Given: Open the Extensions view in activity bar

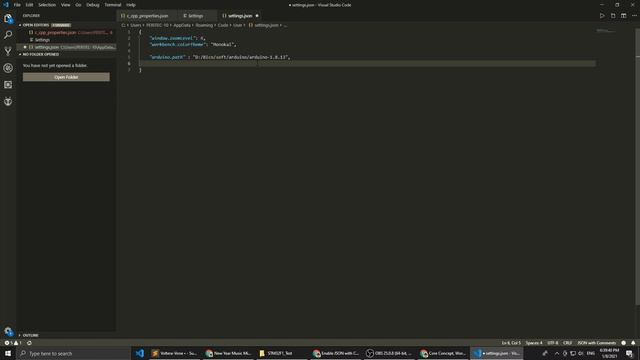Looking at the screenshot, I should (8, 84).
